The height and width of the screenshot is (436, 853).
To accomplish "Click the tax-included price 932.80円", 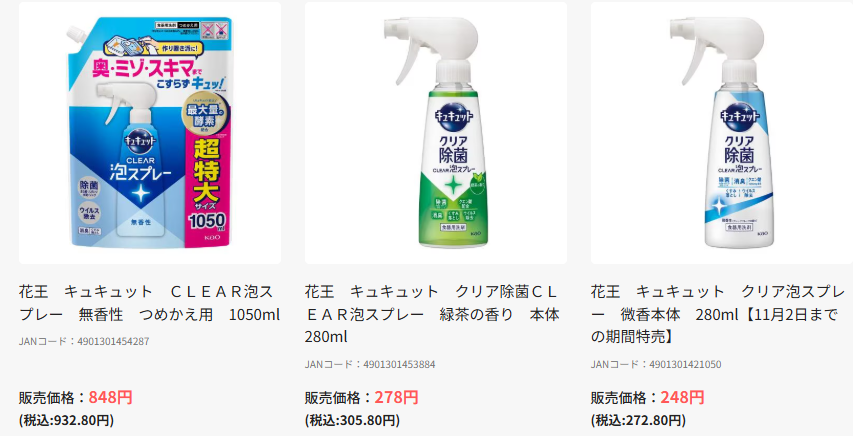I will 66,420.
